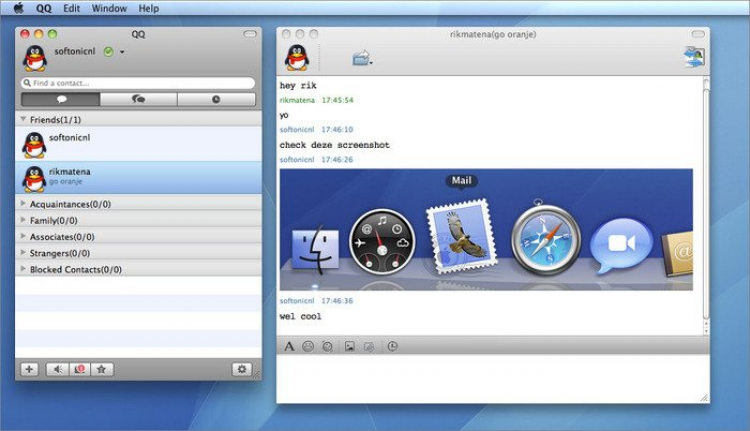Open chat history clock icon

[x=392, y=346]
